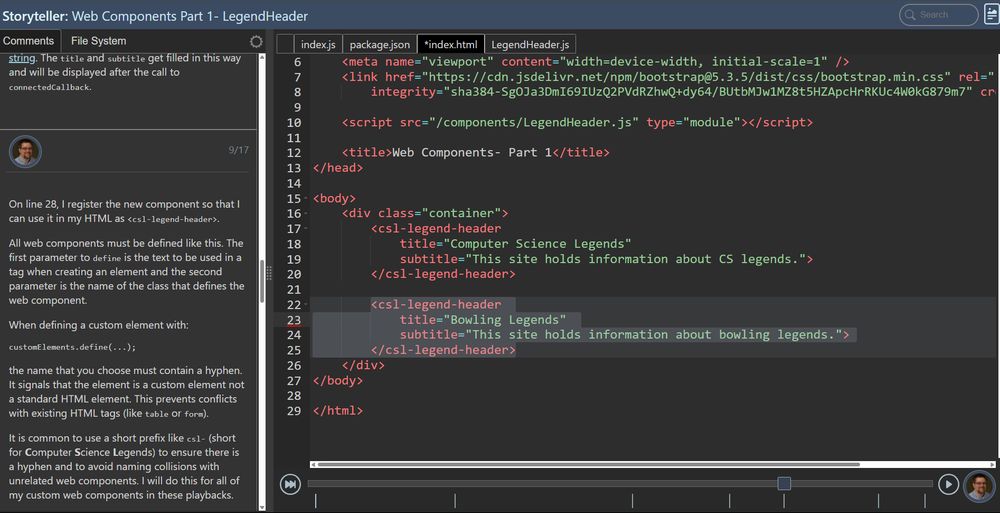Start playback with the play button

(948, 484)
